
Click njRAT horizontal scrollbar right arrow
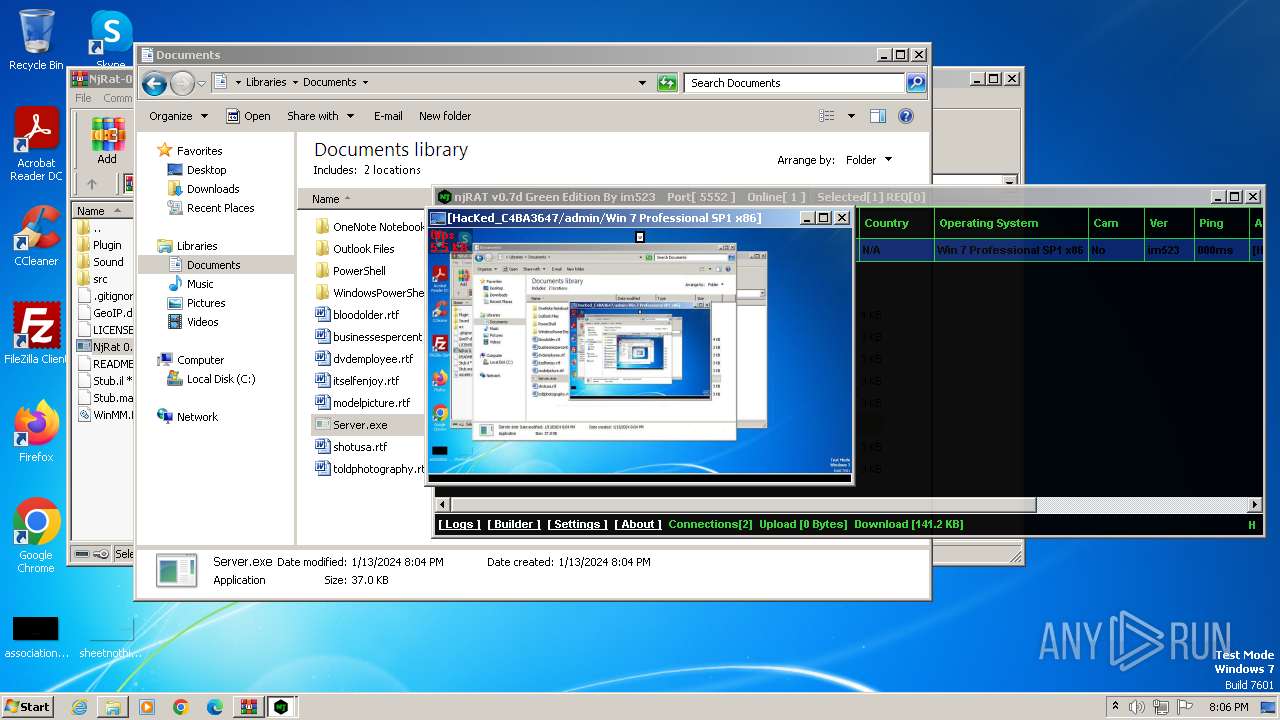pos(1256,505)
